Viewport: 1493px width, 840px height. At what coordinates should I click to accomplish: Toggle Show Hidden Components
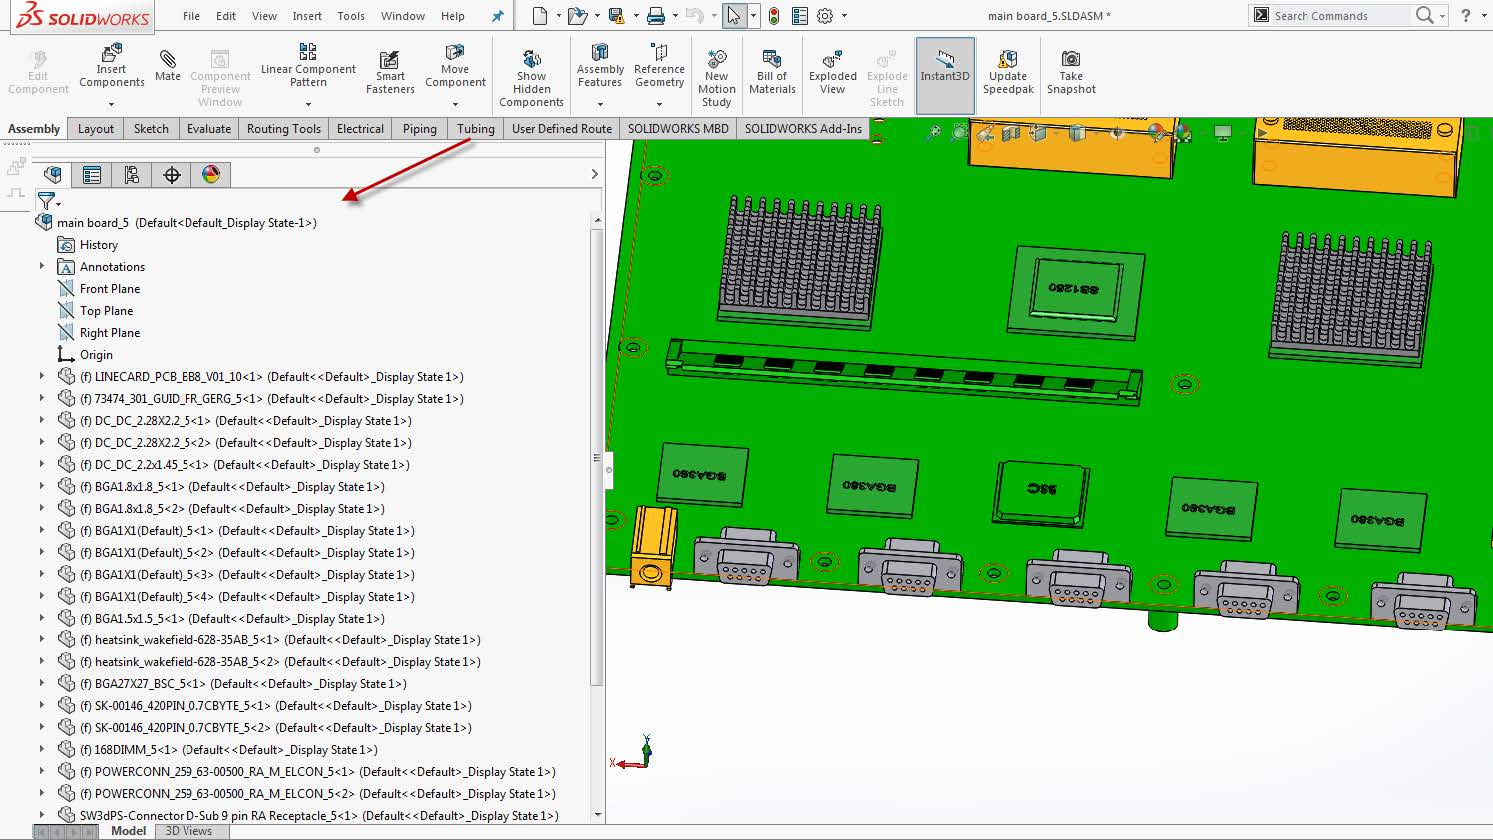[x=531, y=70]
